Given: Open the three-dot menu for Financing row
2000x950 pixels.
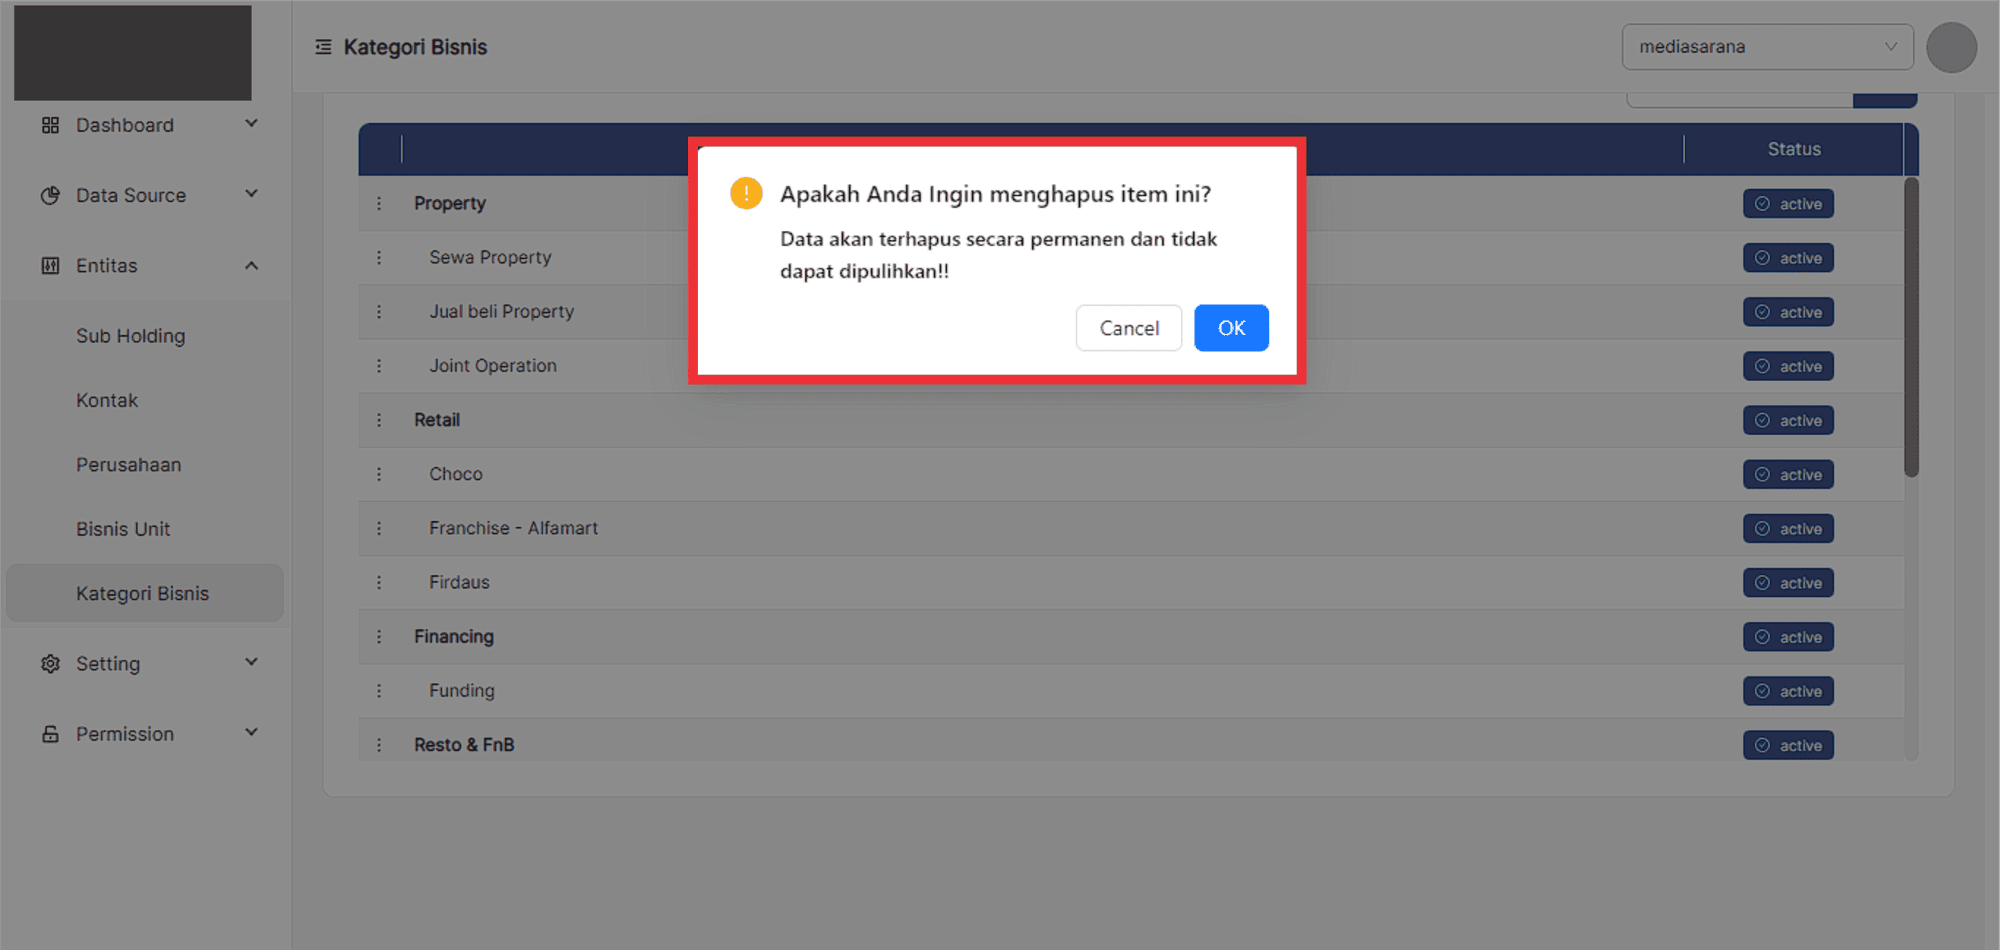Looking at the screenshot, I should click(379, 637).
